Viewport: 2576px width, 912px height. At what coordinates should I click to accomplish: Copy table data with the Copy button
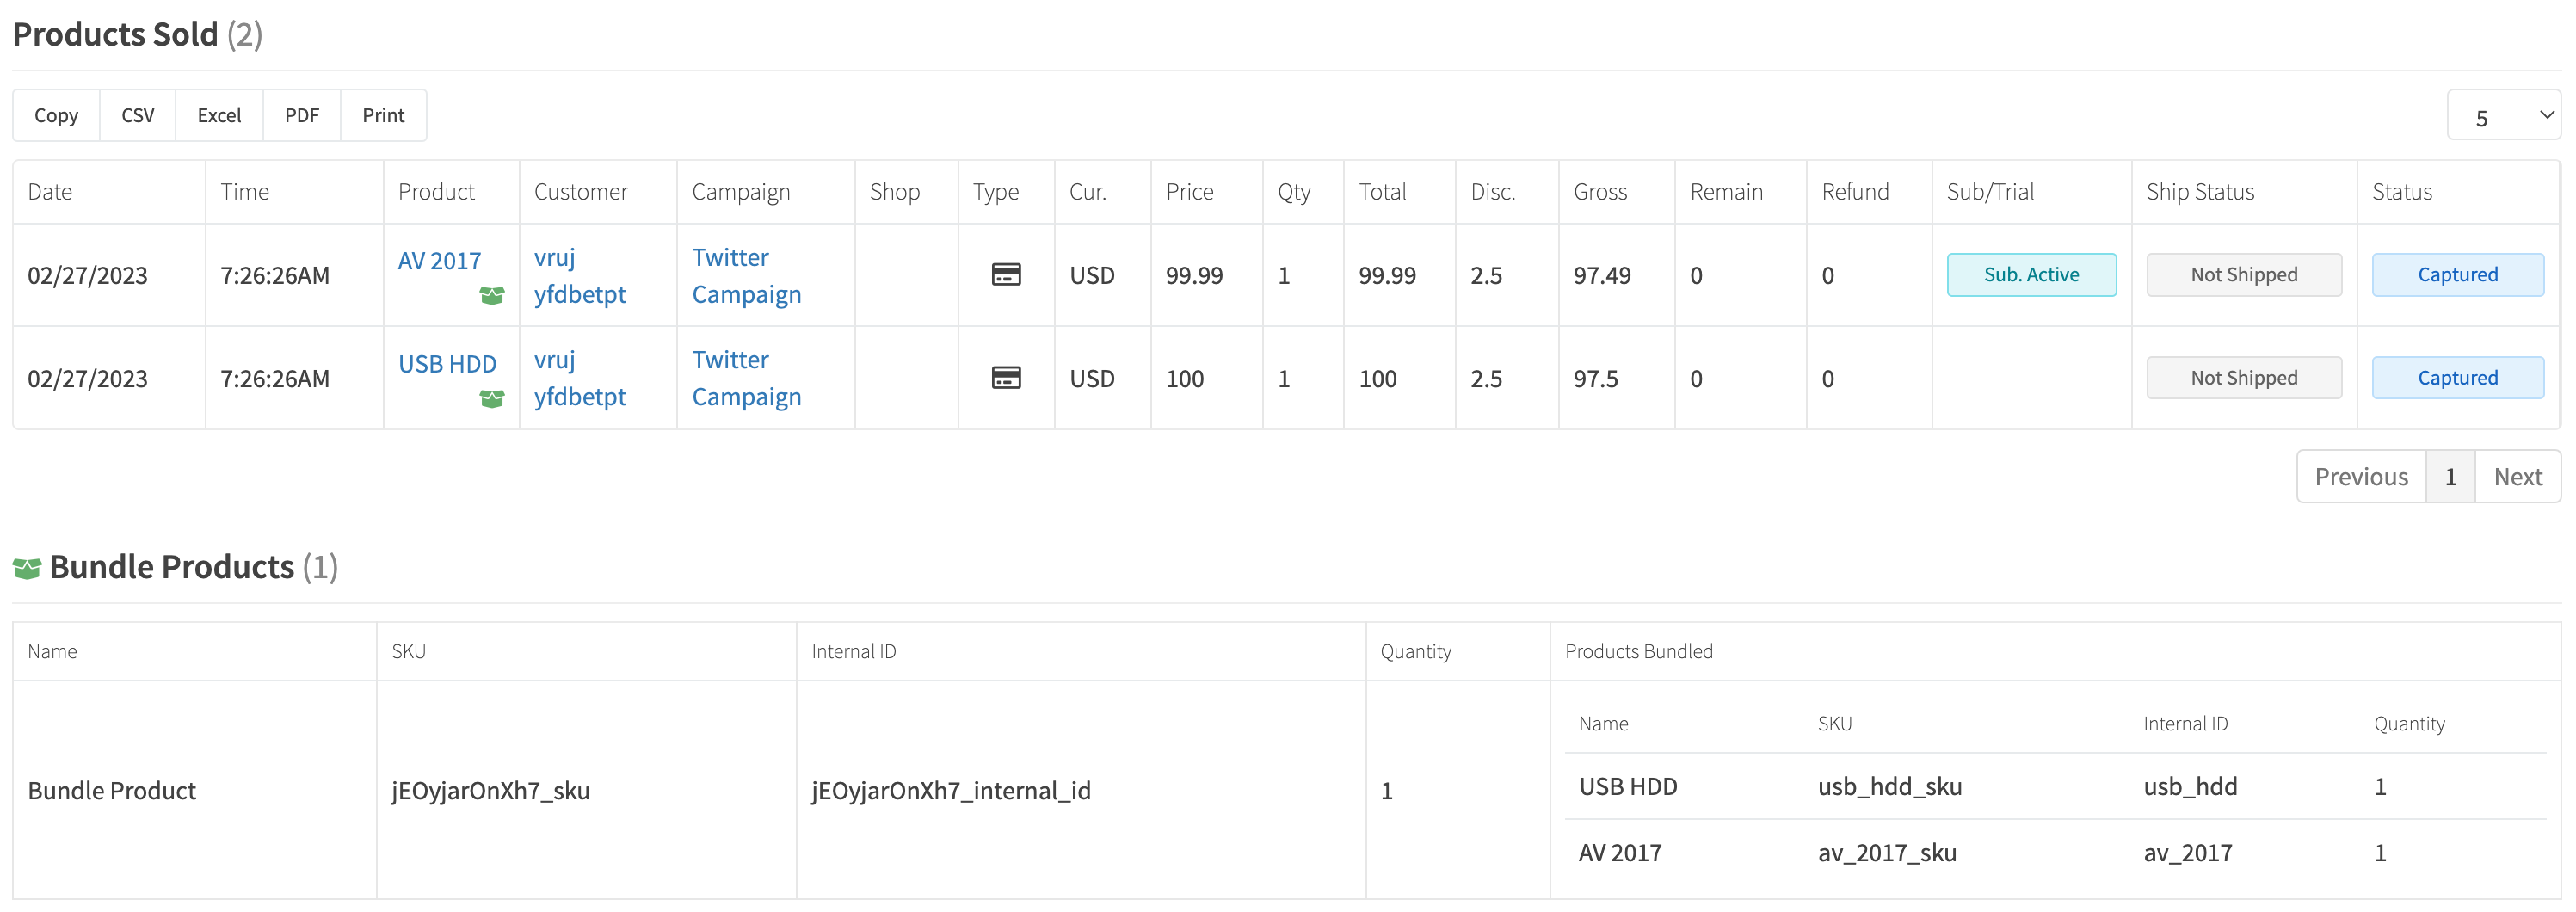pos(56,115)
